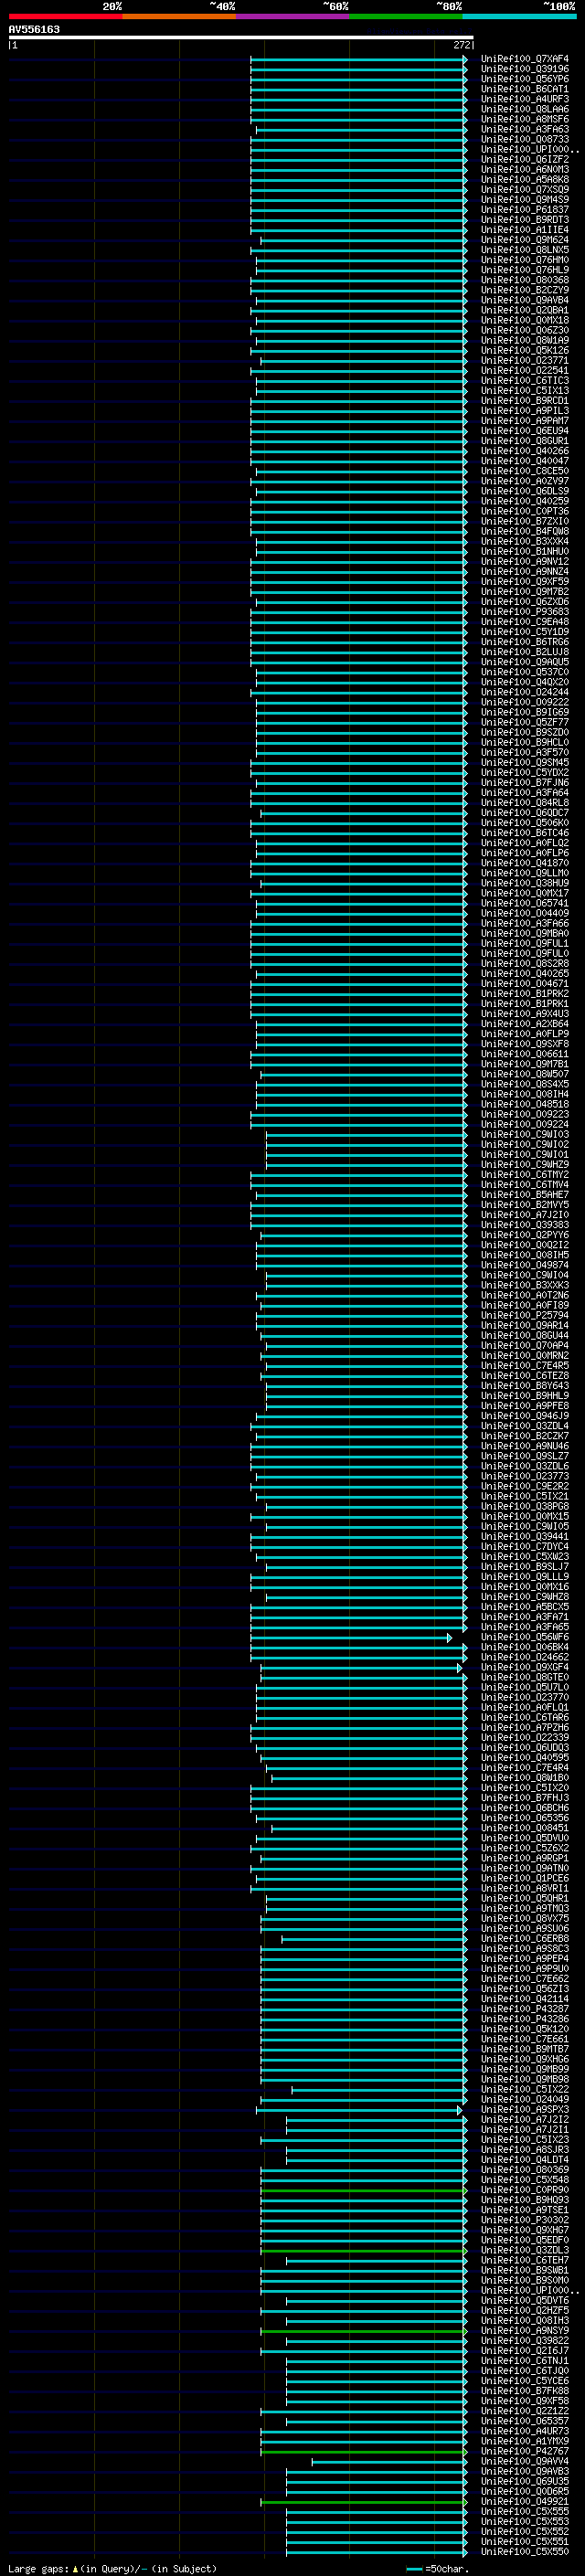Screen dimensions: 585x2576
Task: Click hit label UniRef100_Q69U35
Action: pos(525,2481)
